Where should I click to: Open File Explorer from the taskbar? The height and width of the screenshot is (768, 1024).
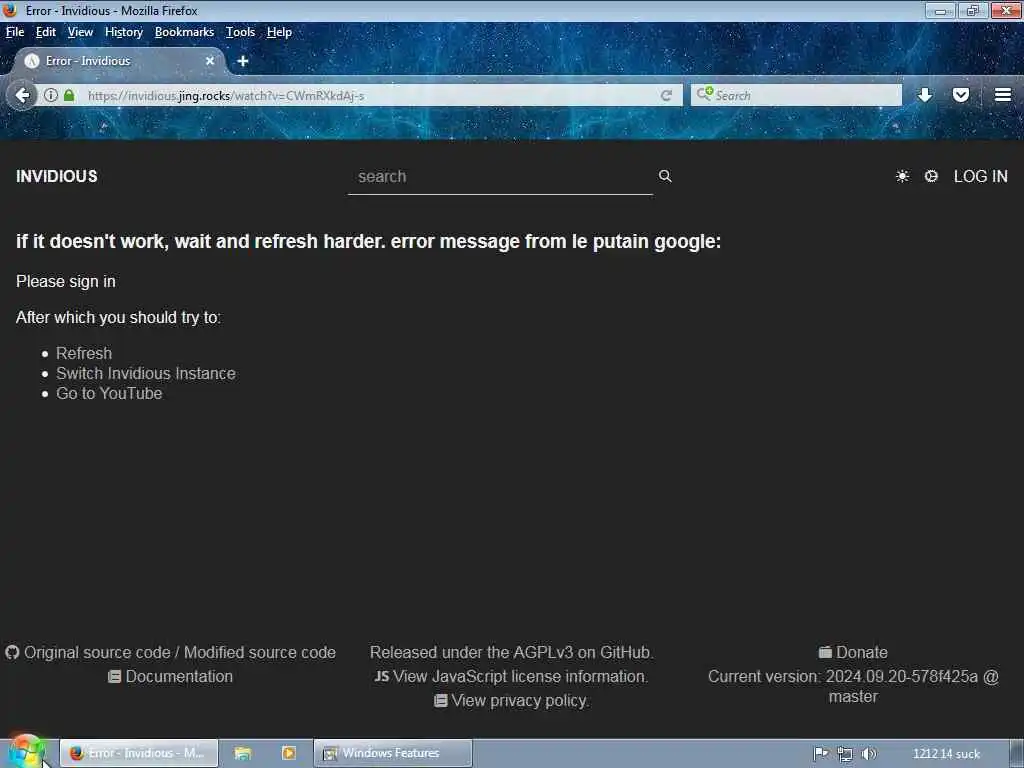coord(243,753)
